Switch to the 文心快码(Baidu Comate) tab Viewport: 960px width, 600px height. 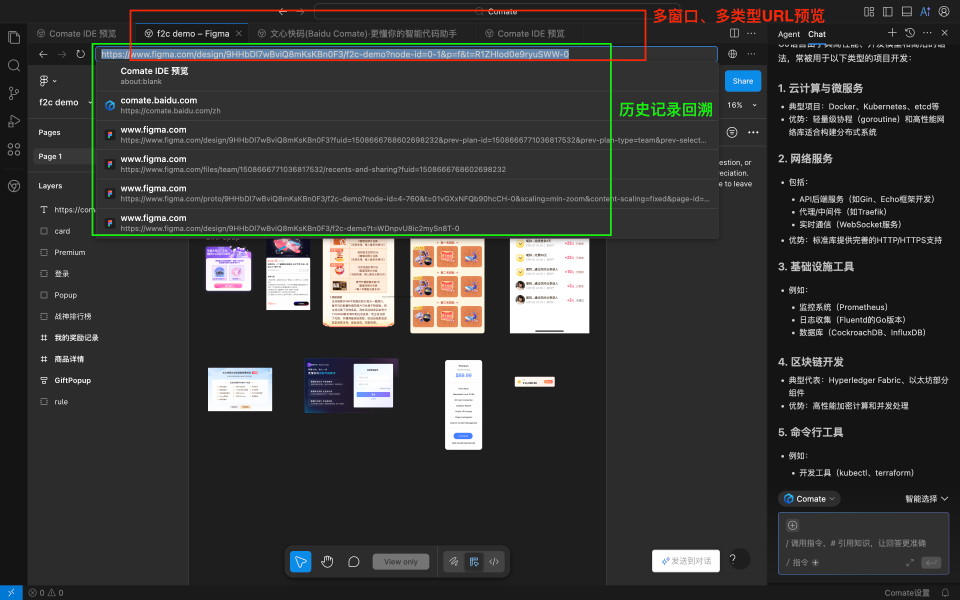pyautogui.click(x=358, y=34)
